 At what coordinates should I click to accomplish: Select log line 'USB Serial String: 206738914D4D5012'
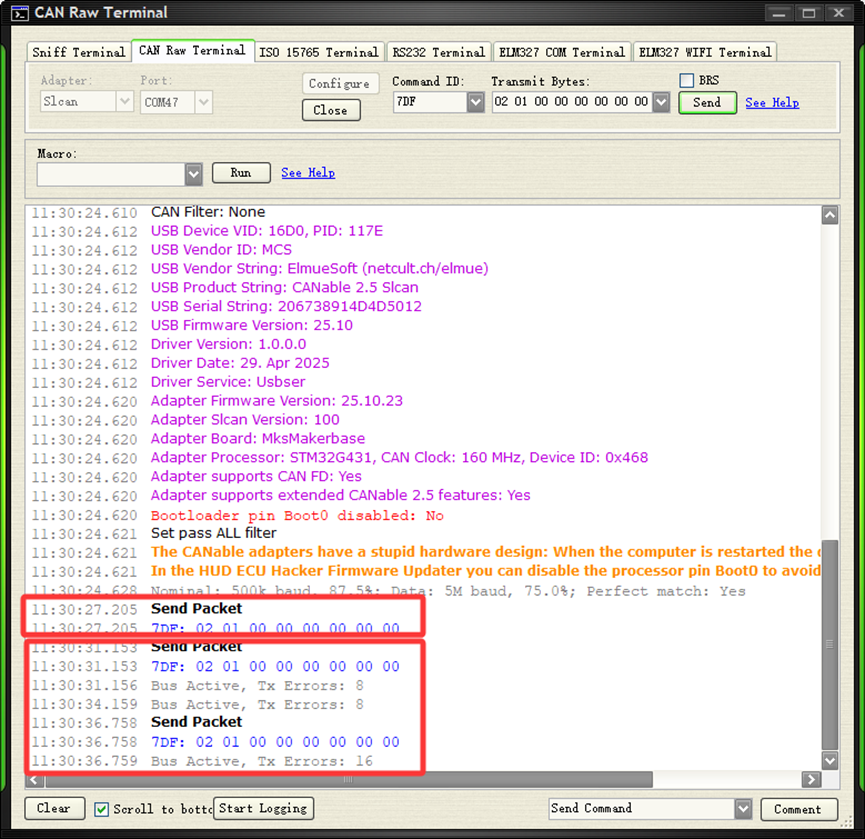[286, 306]
